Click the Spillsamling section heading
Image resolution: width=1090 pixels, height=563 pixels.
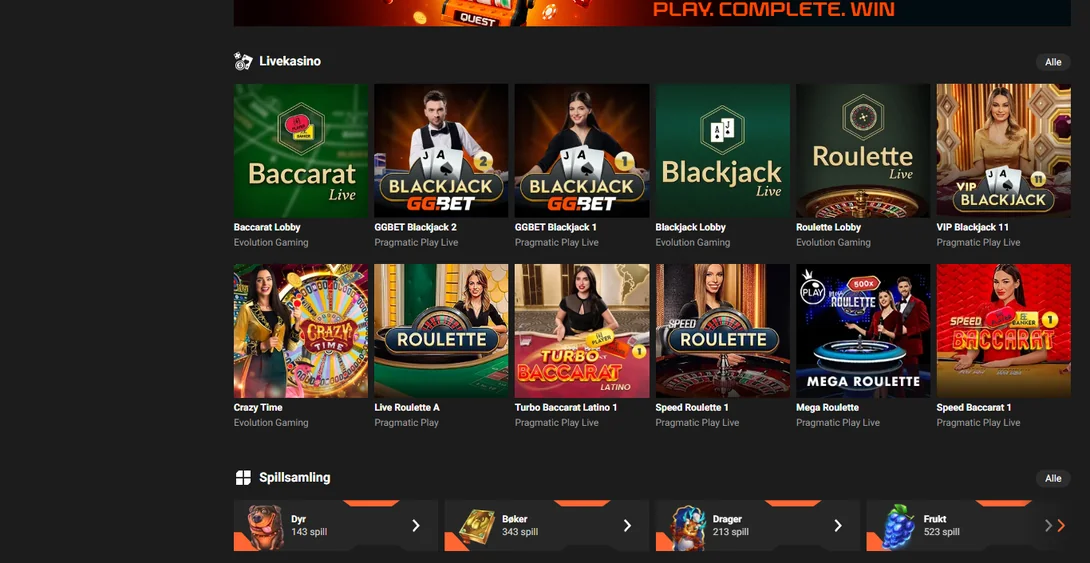point(295,478)
